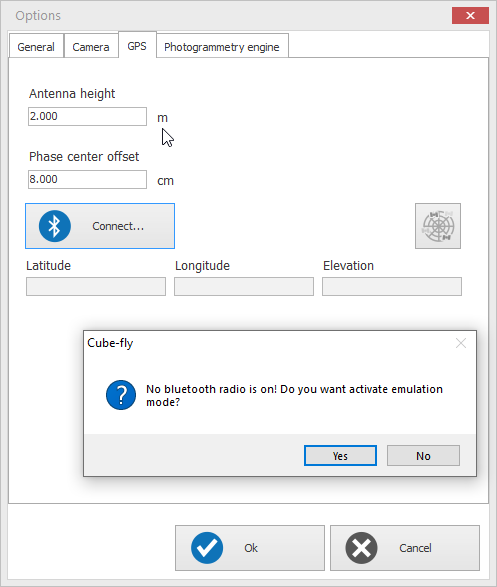Viewport: 497px width, 587px height.
Task: Focus the Phase center offset field
Action: [87, 179]
